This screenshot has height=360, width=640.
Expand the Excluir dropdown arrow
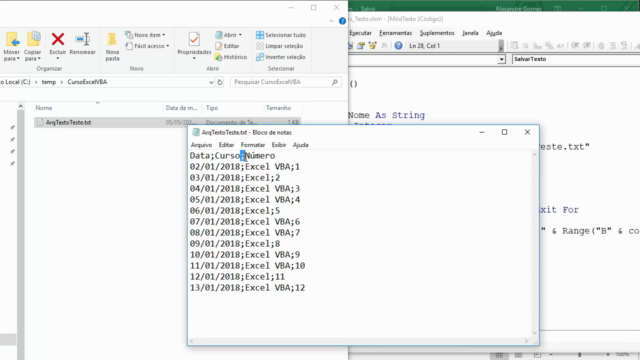coord(58,58)
